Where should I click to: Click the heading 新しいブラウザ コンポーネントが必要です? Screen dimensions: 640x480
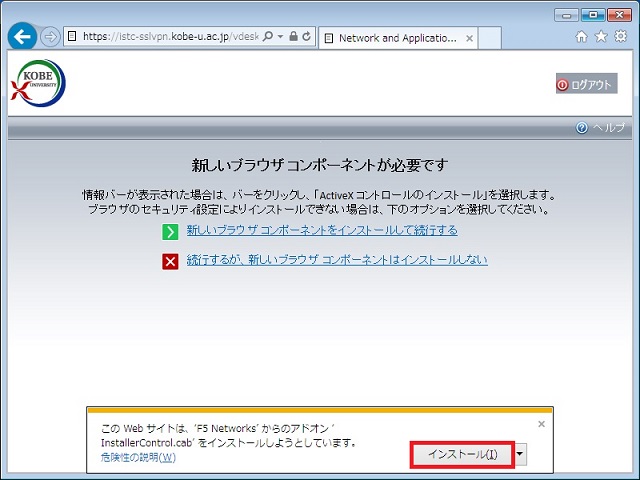pyautogui.click(x=320, y=165)
